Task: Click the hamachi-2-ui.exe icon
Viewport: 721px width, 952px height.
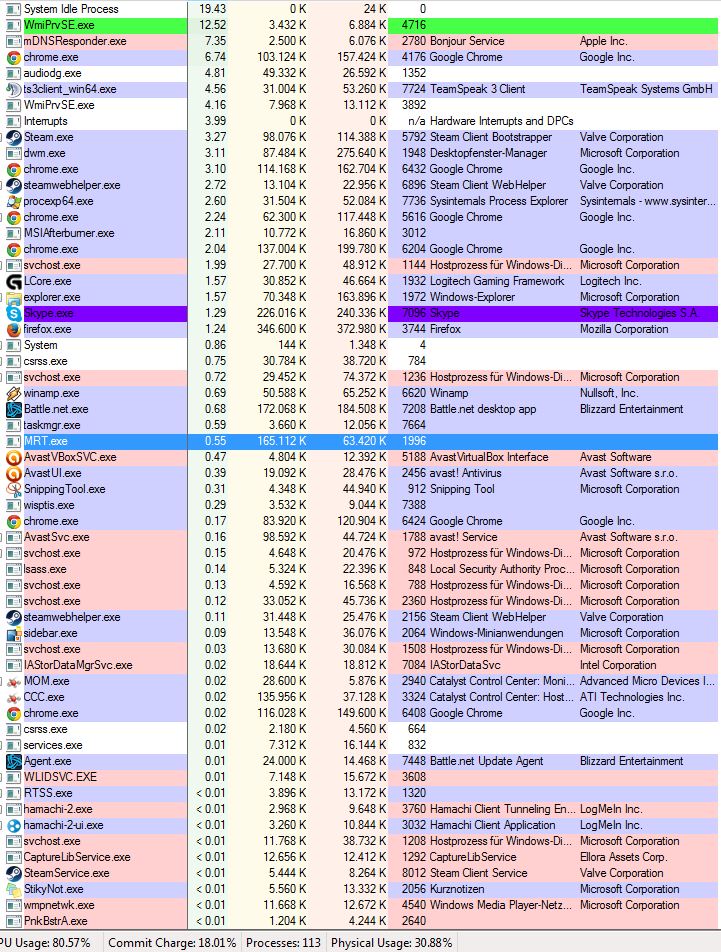Action: tap(13, 825)
